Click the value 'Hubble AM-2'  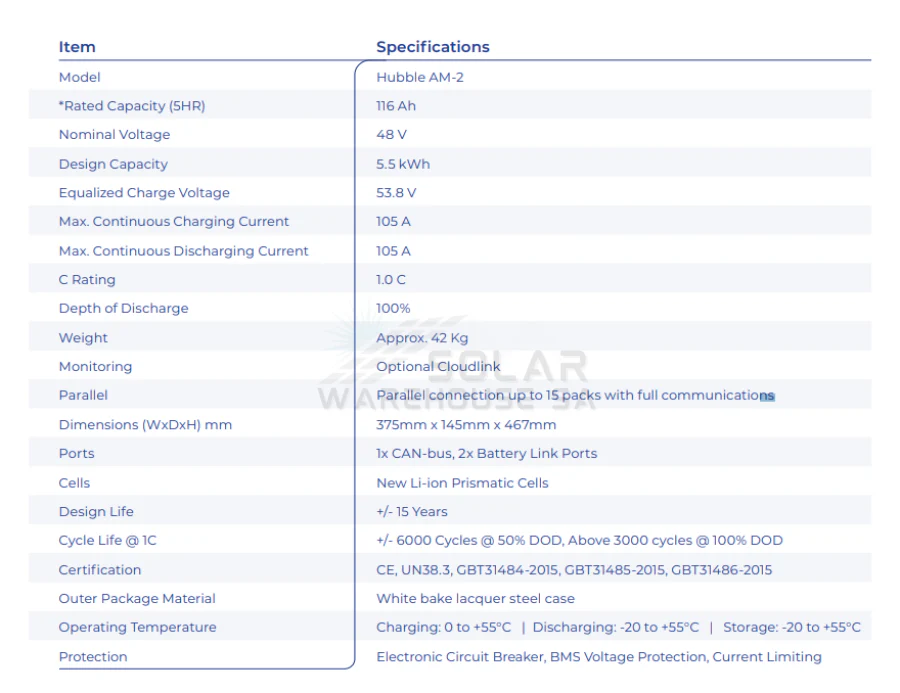[x=420, y=77]
